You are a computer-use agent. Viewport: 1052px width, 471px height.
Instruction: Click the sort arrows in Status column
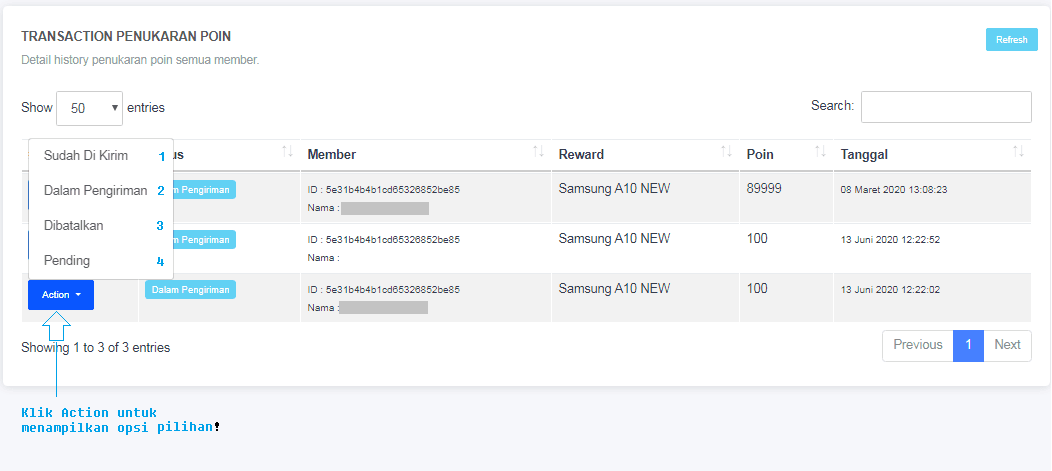pos(288,152)
